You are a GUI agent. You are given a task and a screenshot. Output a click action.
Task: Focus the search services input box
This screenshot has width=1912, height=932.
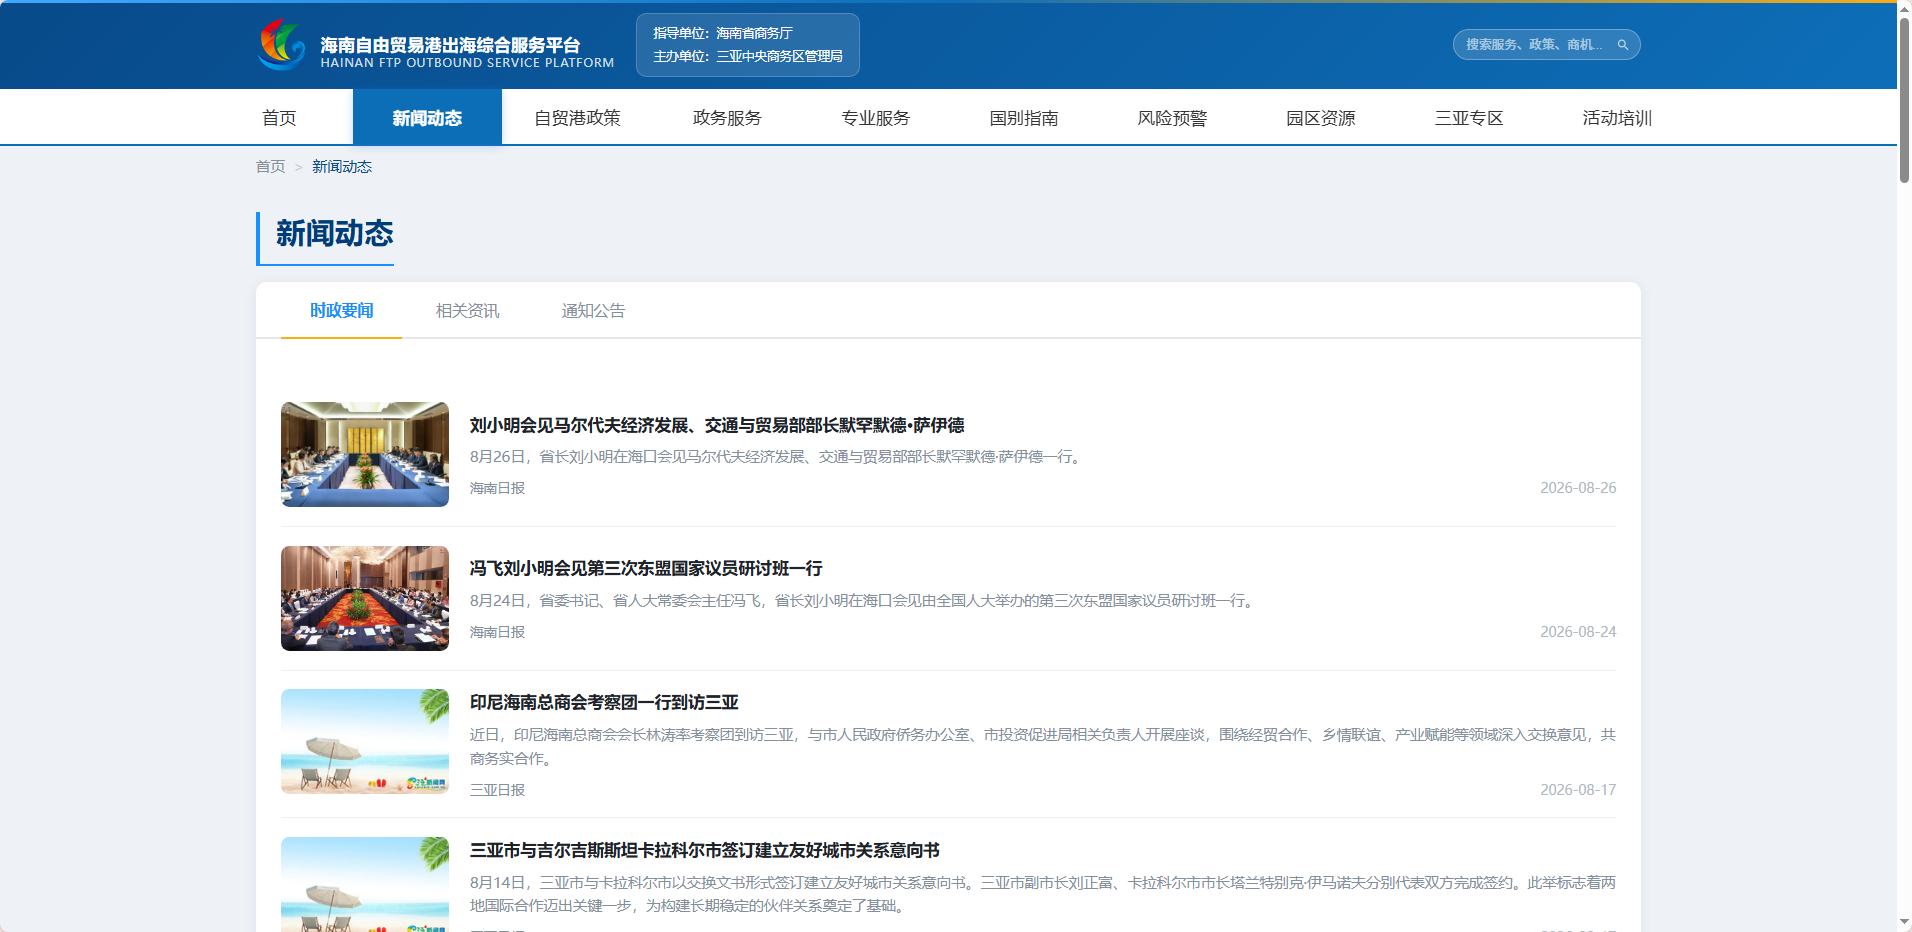coord(1535,45)
